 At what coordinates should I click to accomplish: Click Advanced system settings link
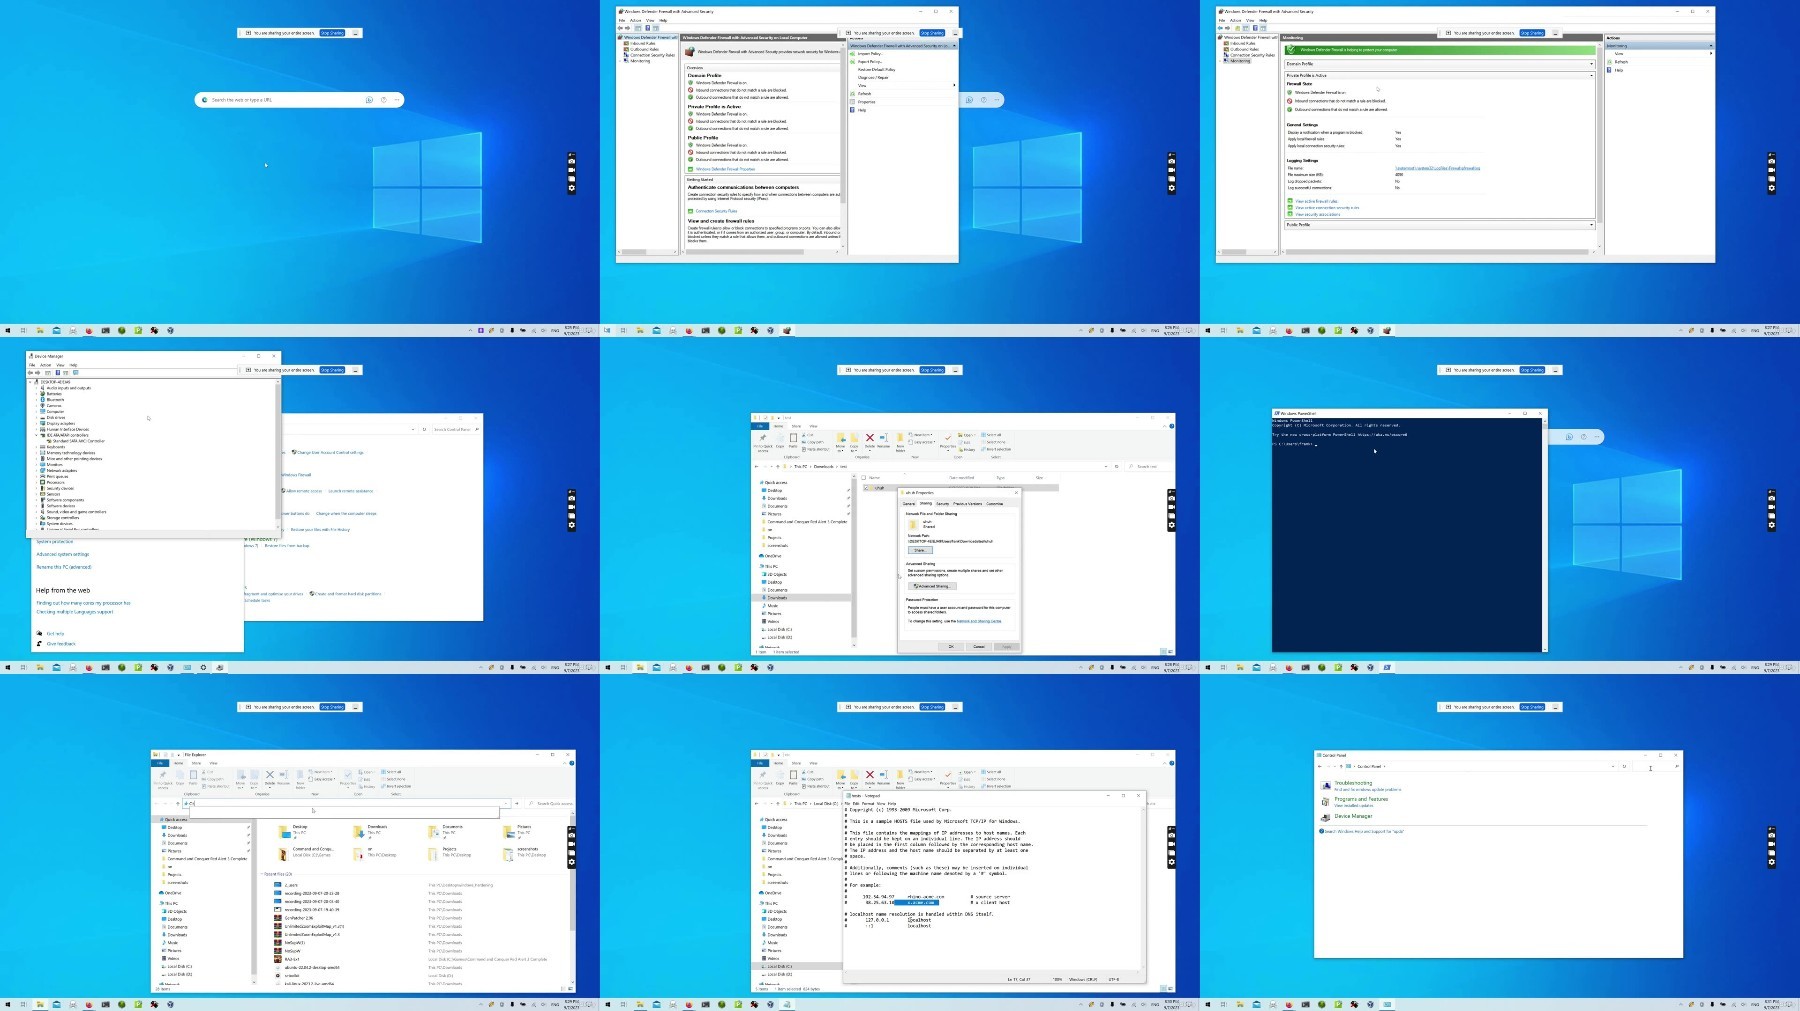(x=63, y=554)
